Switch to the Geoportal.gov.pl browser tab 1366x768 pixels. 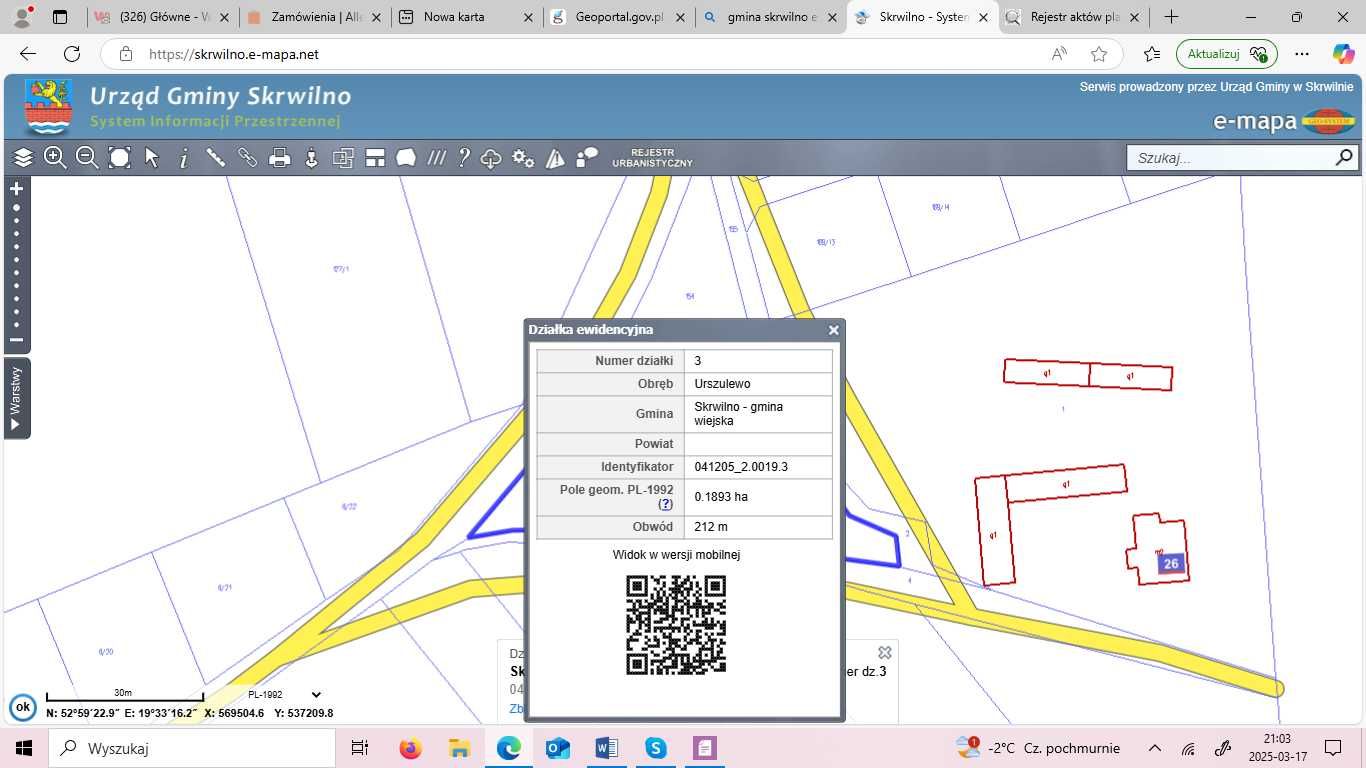(619, 17)
